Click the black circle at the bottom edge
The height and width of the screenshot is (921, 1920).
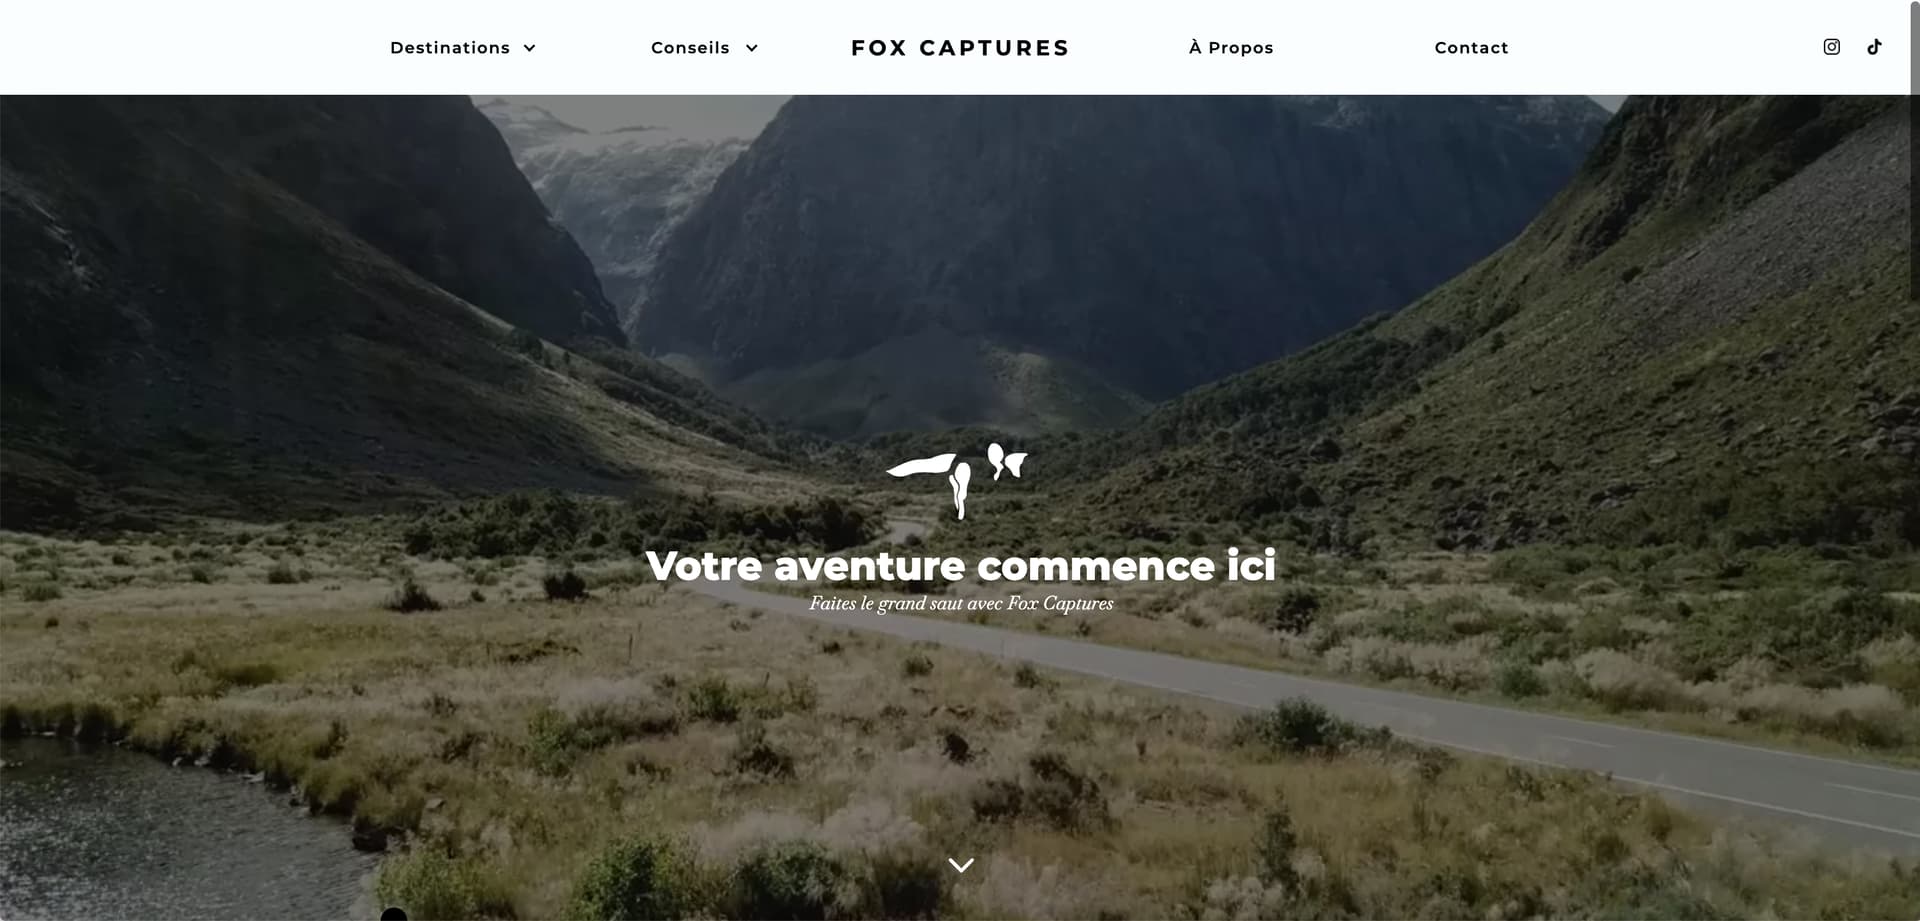394,914
